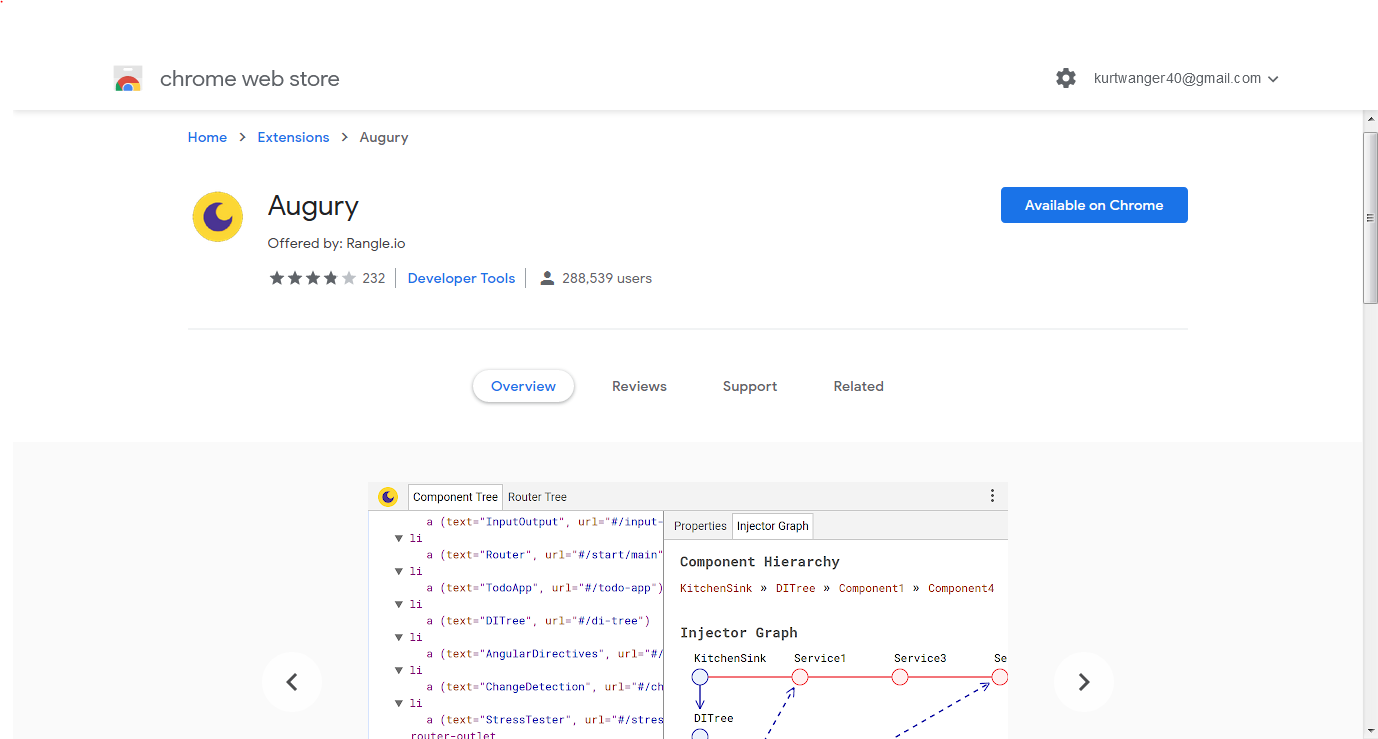Click the Augury yellow moon extension icon
1378x739 pixels.
click(217, 216)
